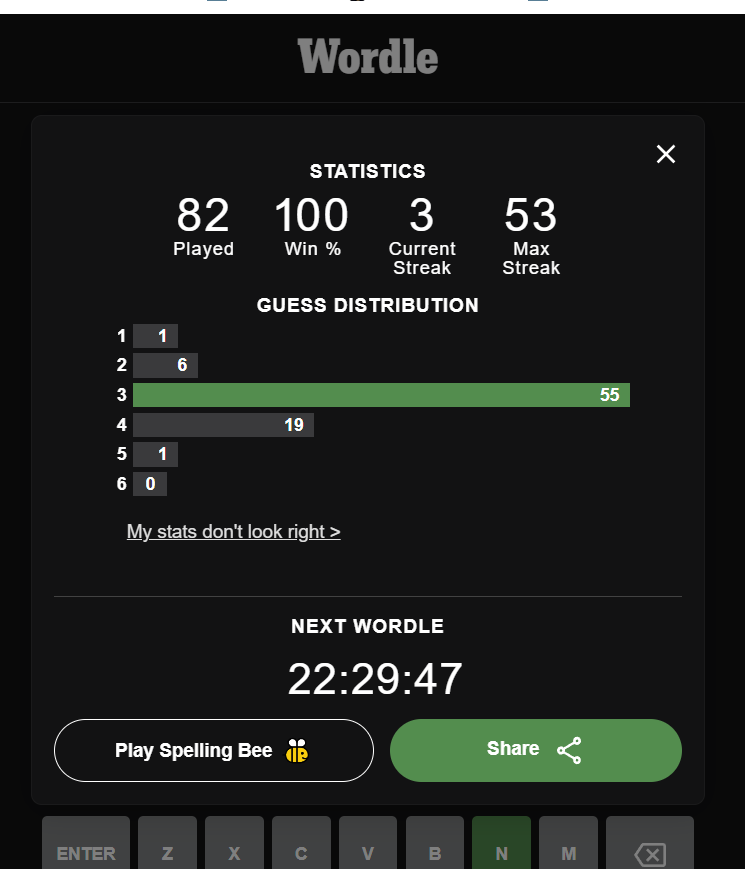Click the next Wordle countdown timer
This screenshot has height=869, width=745.
[375, 679]
